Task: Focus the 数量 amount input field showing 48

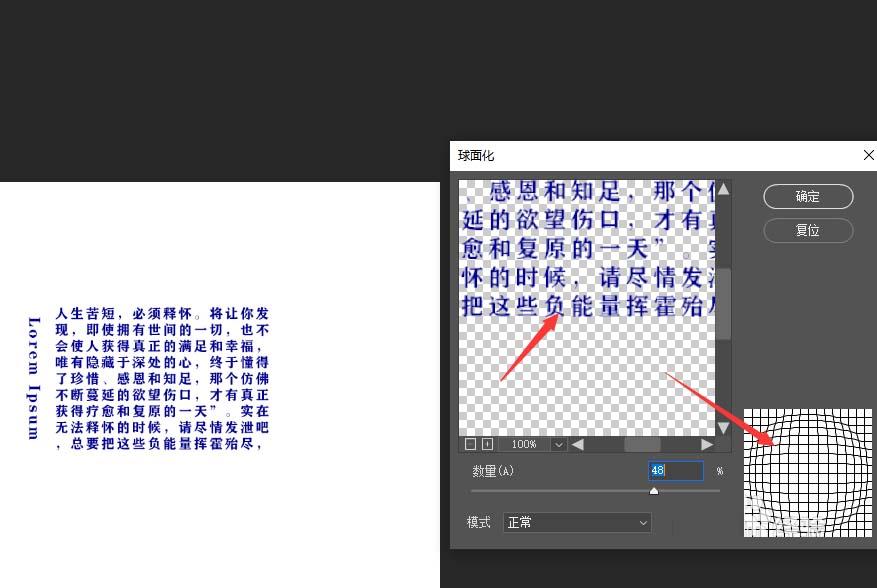Action: [x=676, y=471]
